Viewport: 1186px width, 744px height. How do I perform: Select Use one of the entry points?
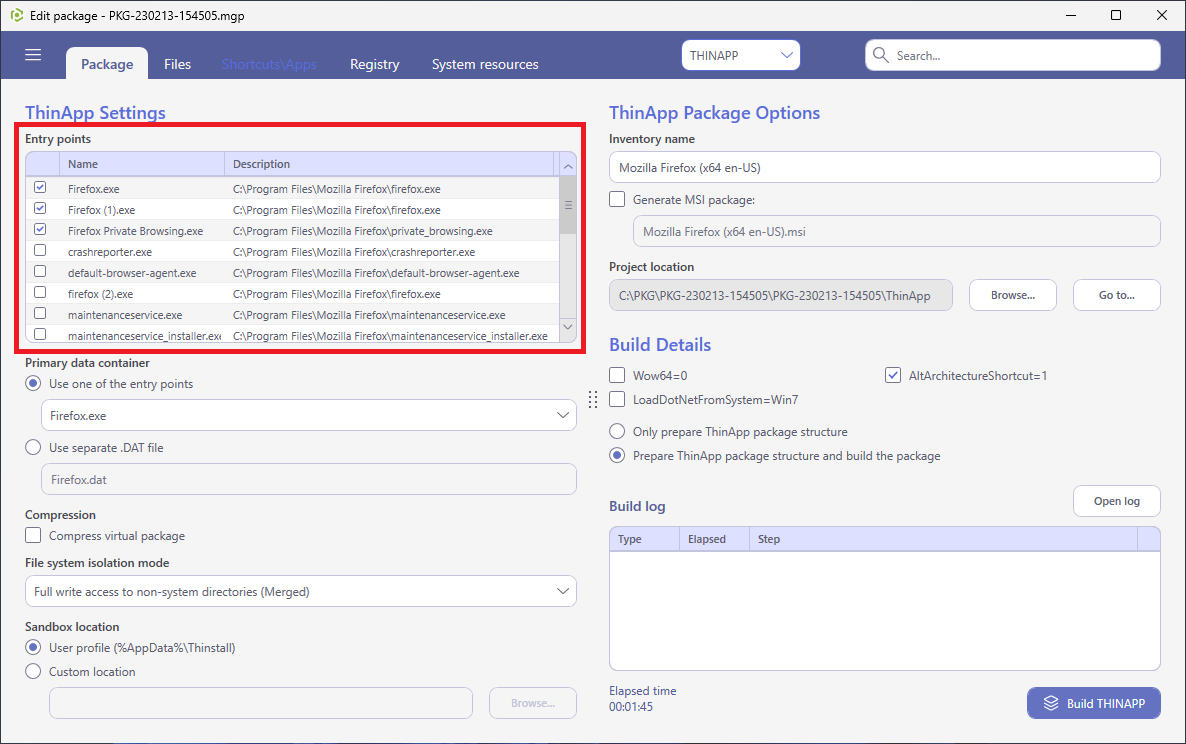click(x=33, y=383)
